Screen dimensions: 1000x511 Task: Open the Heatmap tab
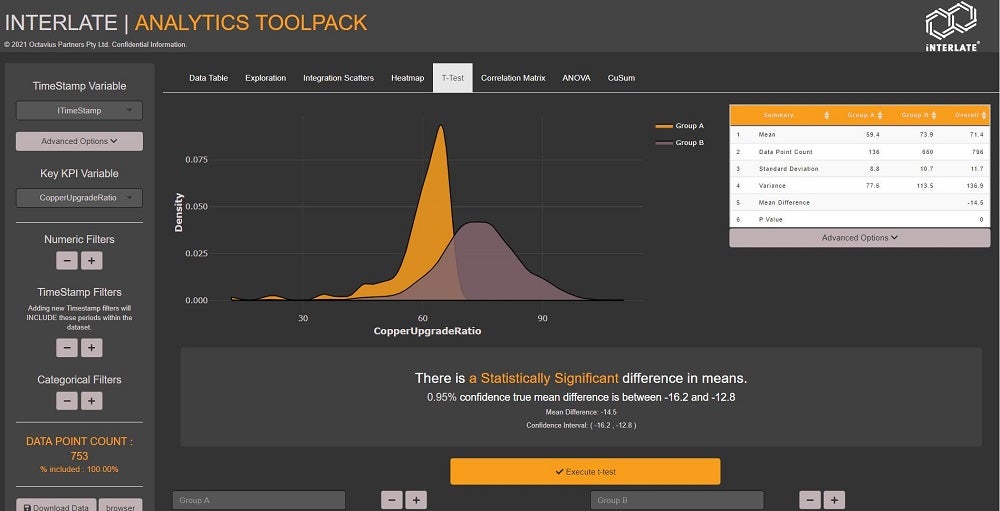[x=408, y=78]
